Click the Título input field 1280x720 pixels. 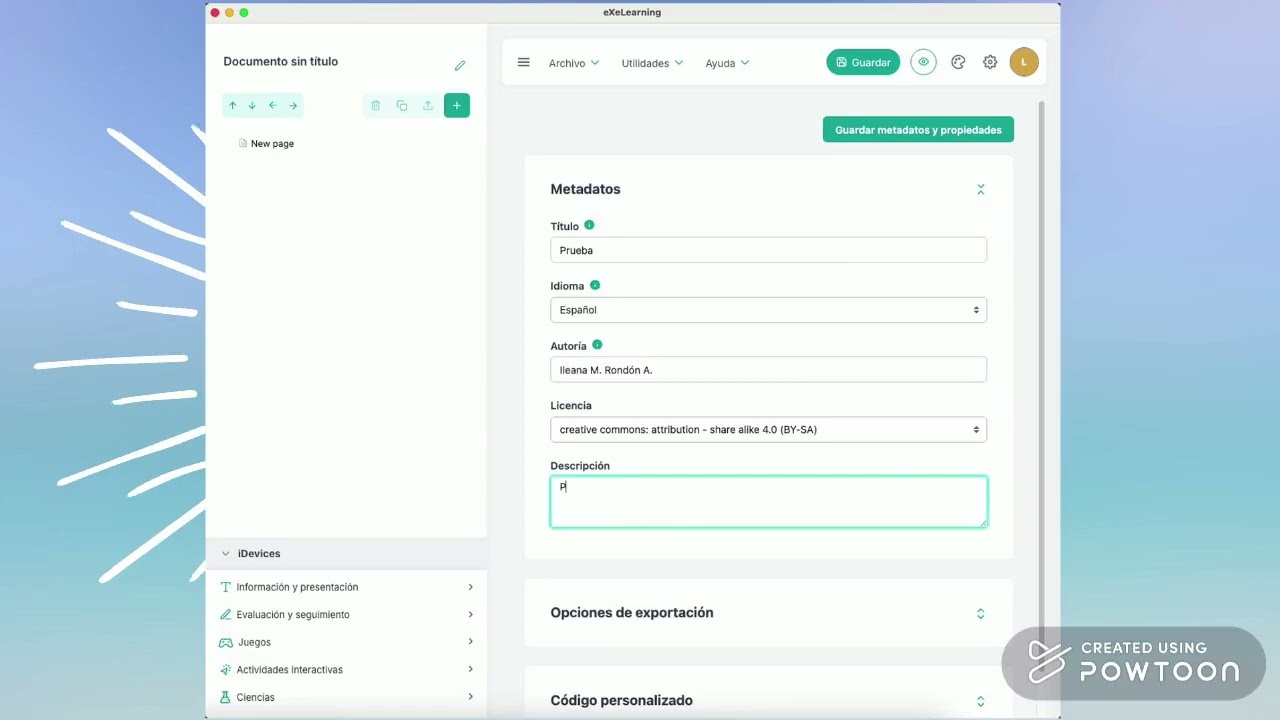click(768, 250)
